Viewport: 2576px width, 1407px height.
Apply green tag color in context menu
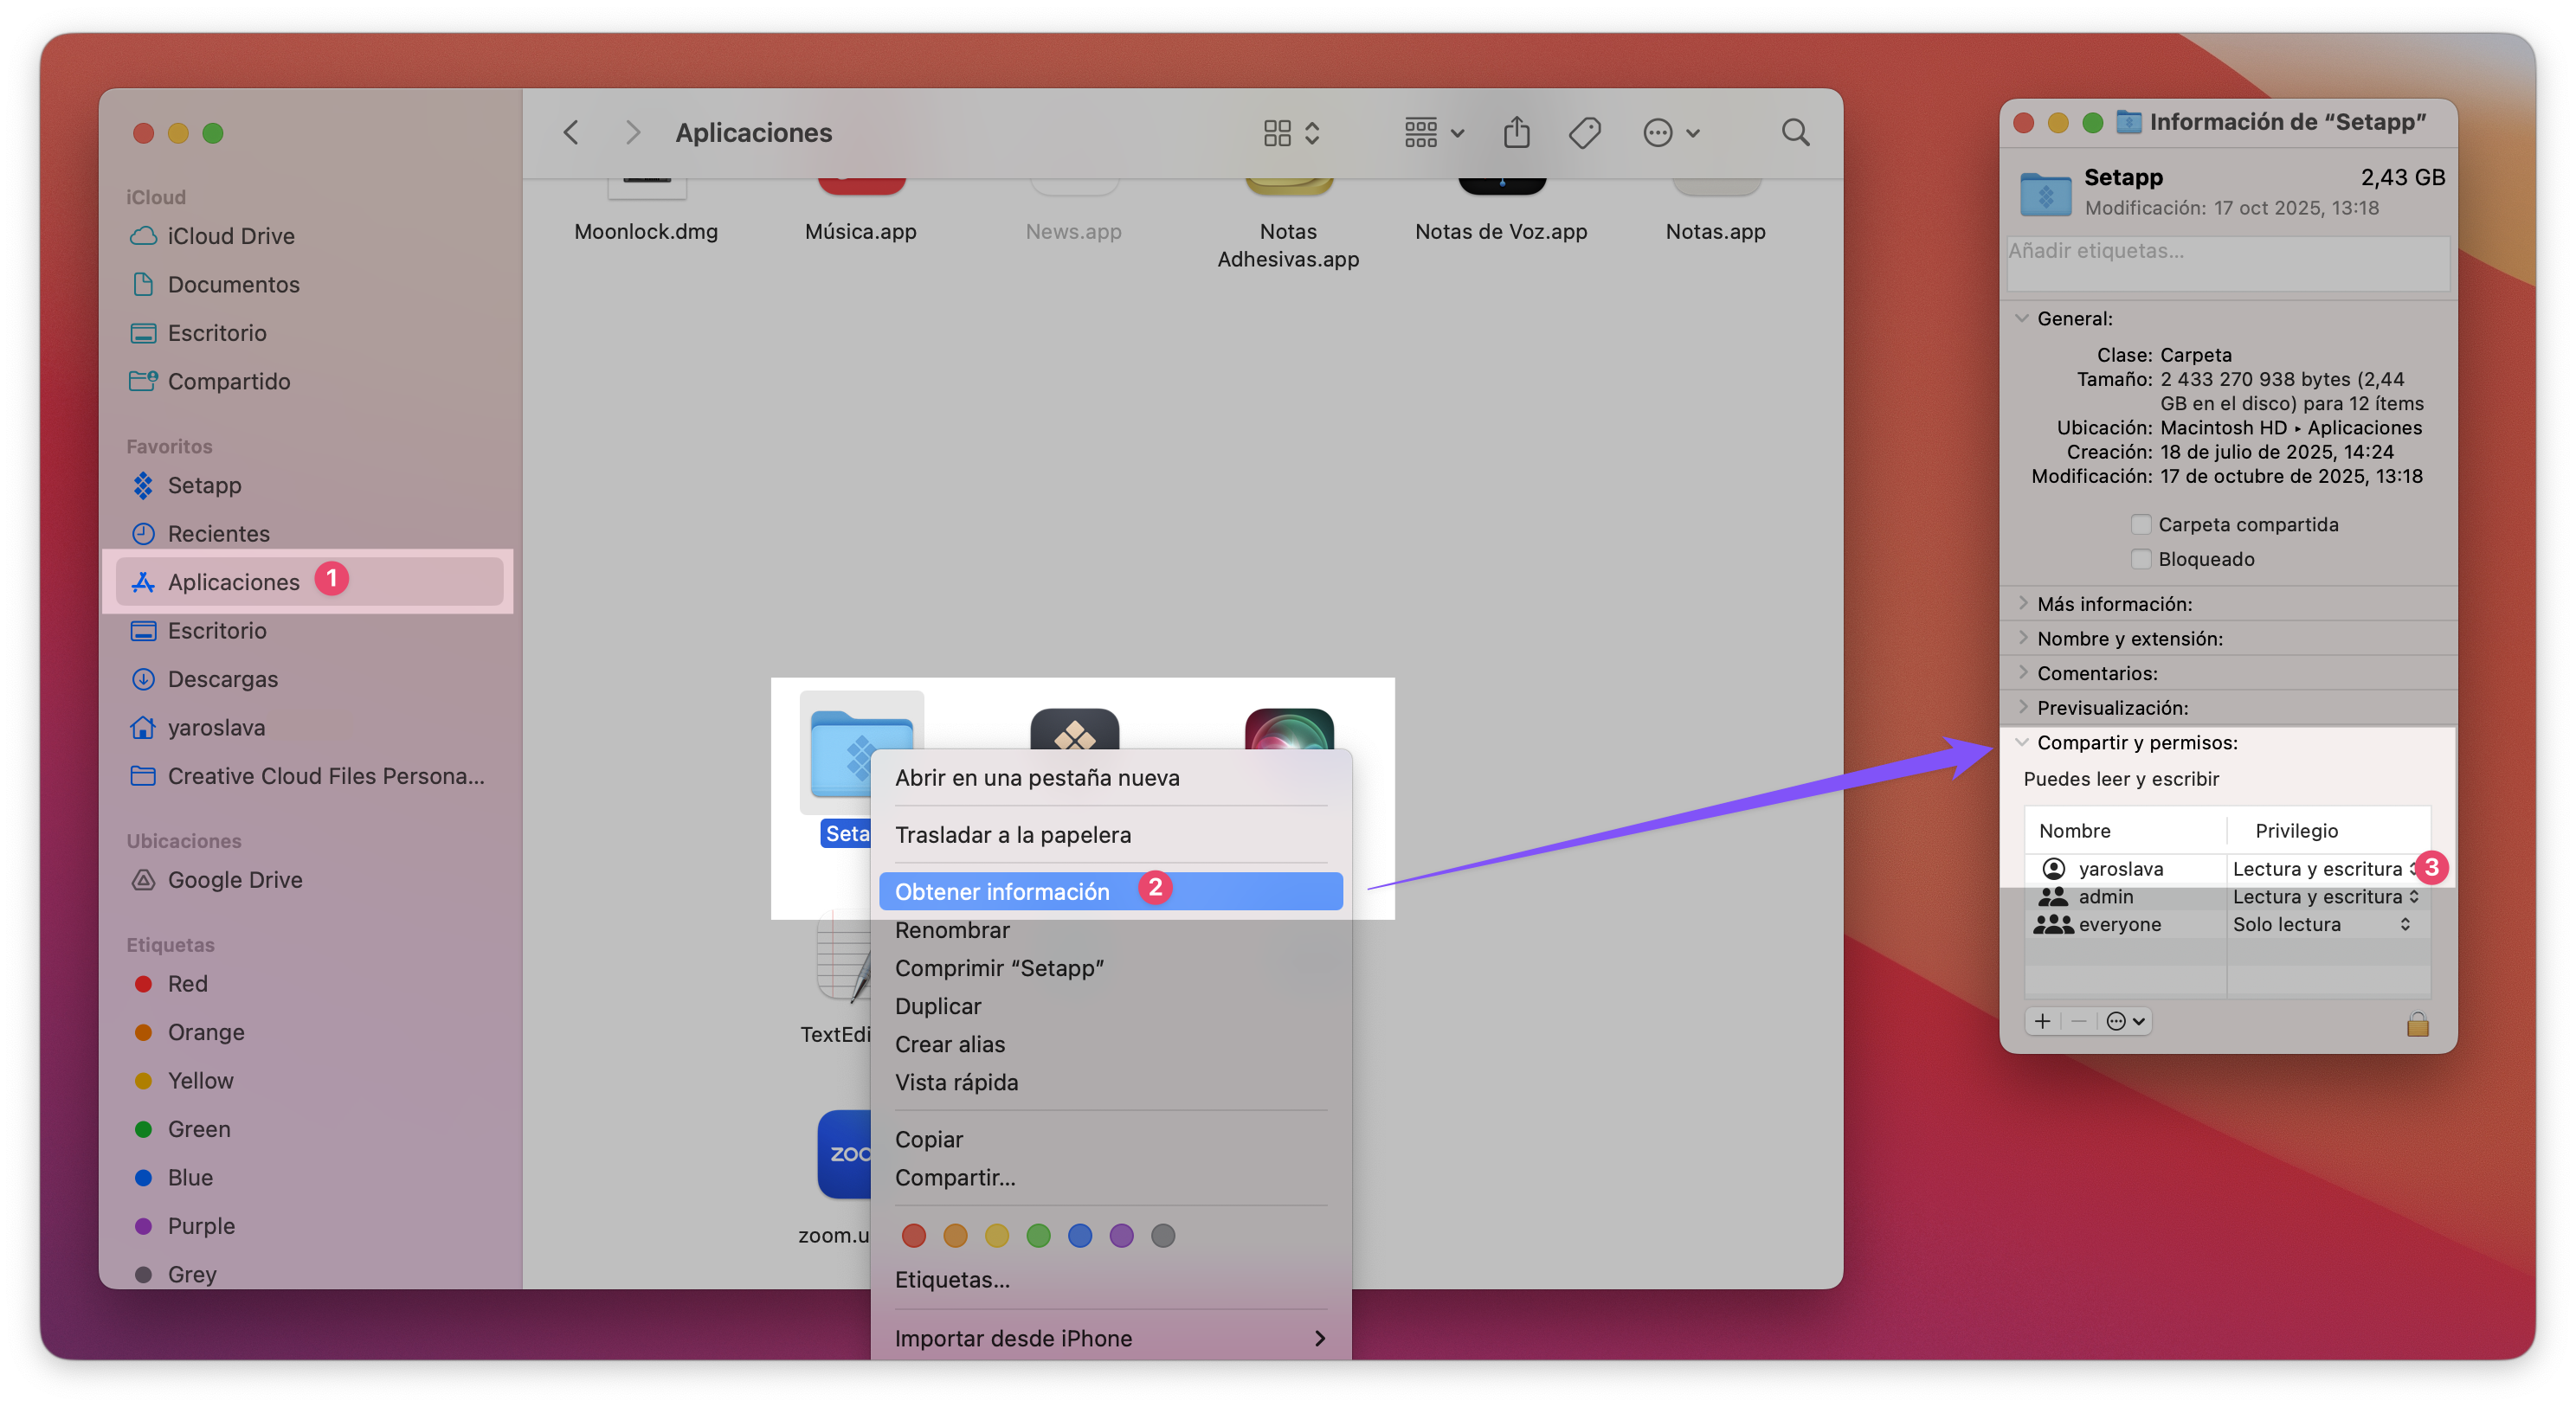(x=1038, y=1236)
